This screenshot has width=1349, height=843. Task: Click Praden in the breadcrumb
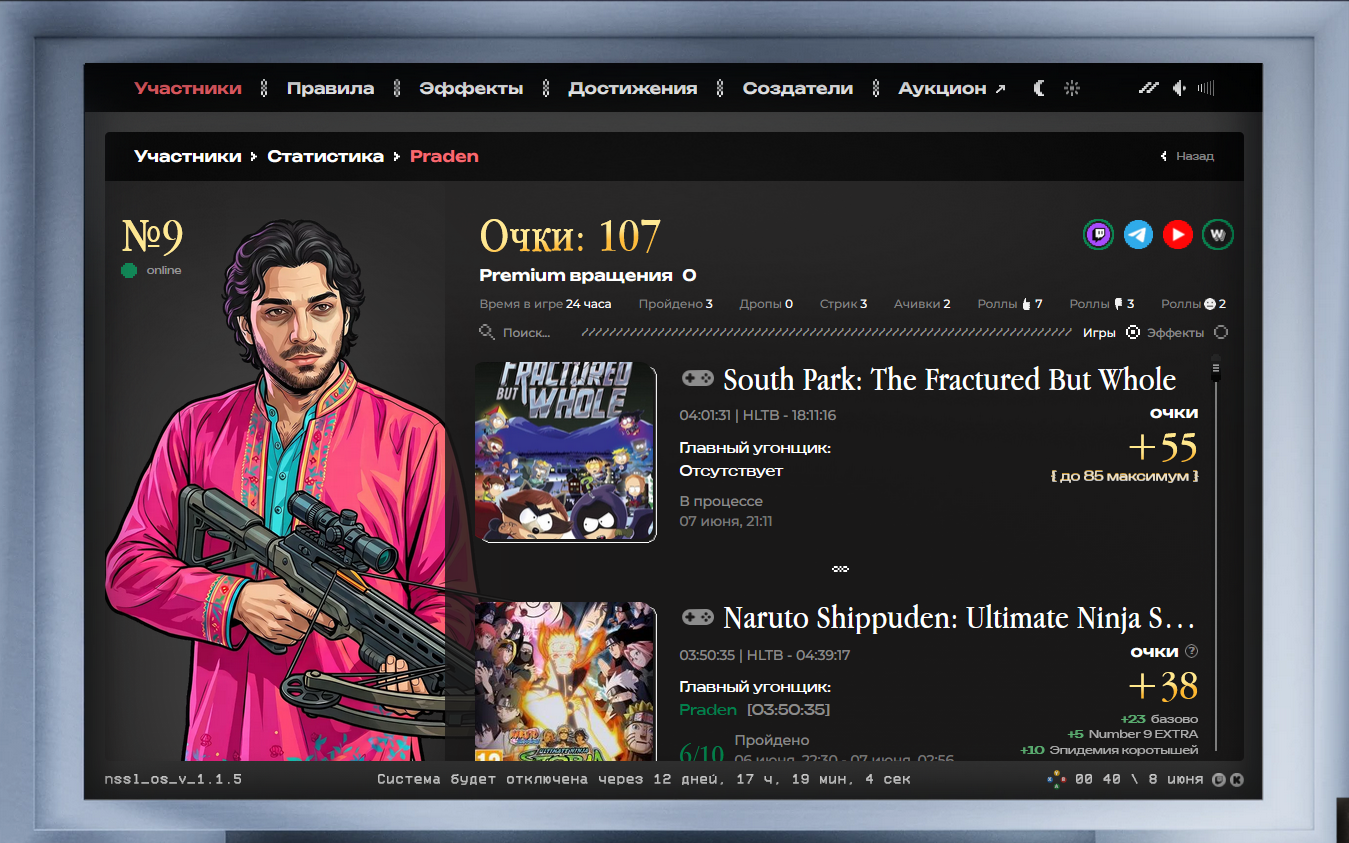point(444,156)
